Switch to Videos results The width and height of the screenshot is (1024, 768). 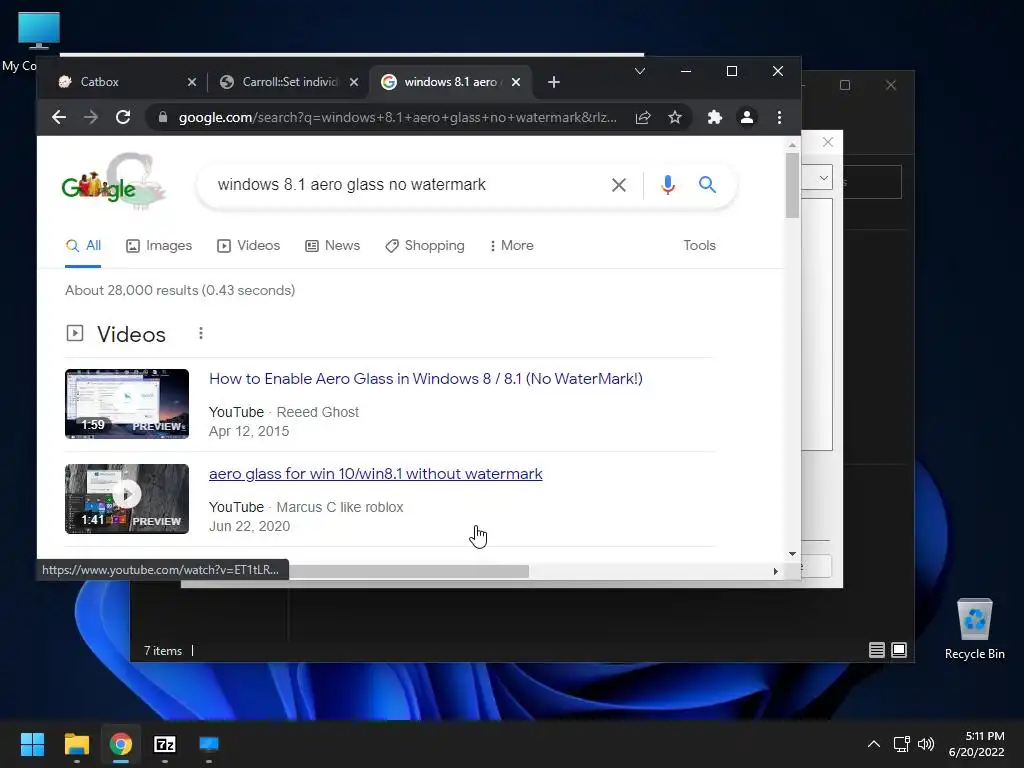click(x=248, y=246)
